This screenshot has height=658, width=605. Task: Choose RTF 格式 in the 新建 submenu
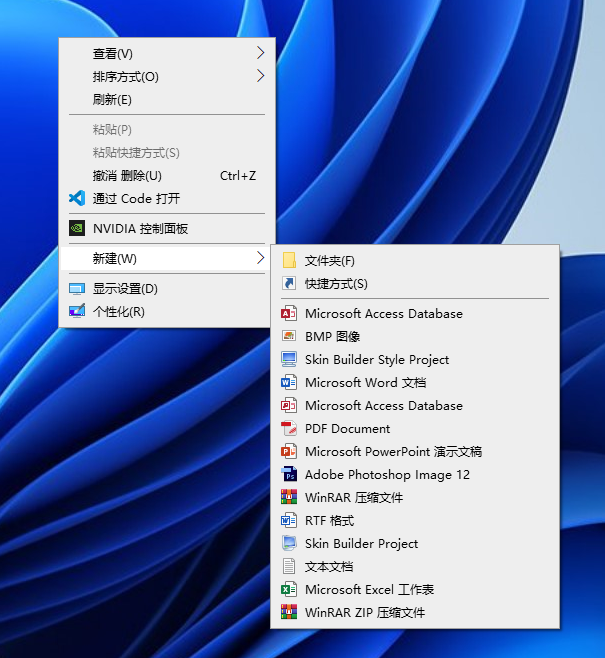[x=329, y=520]
